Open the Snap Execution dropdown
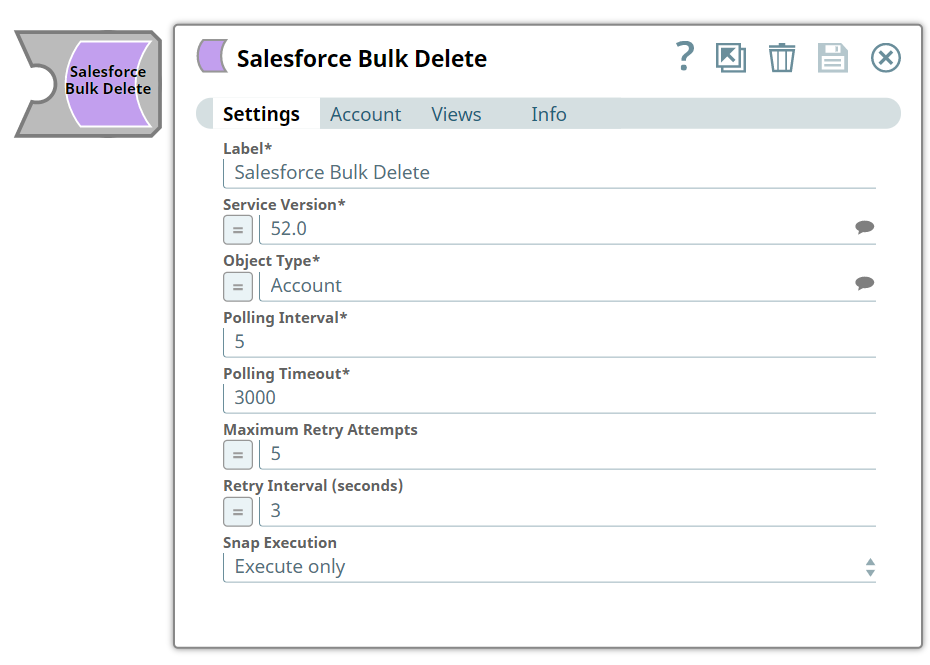Image resolution: width=930 pixels, height=665 pixels. pyautogui.click(x=549, y=567)
